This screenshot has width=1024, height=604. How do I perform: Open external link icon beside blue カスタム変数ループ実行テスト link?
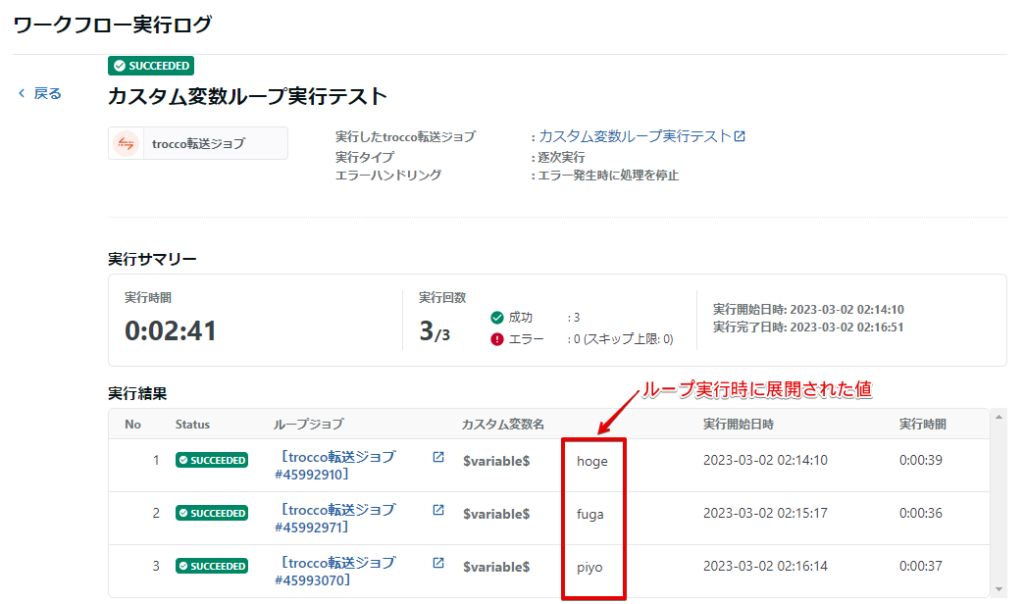[x=740, y=136]
